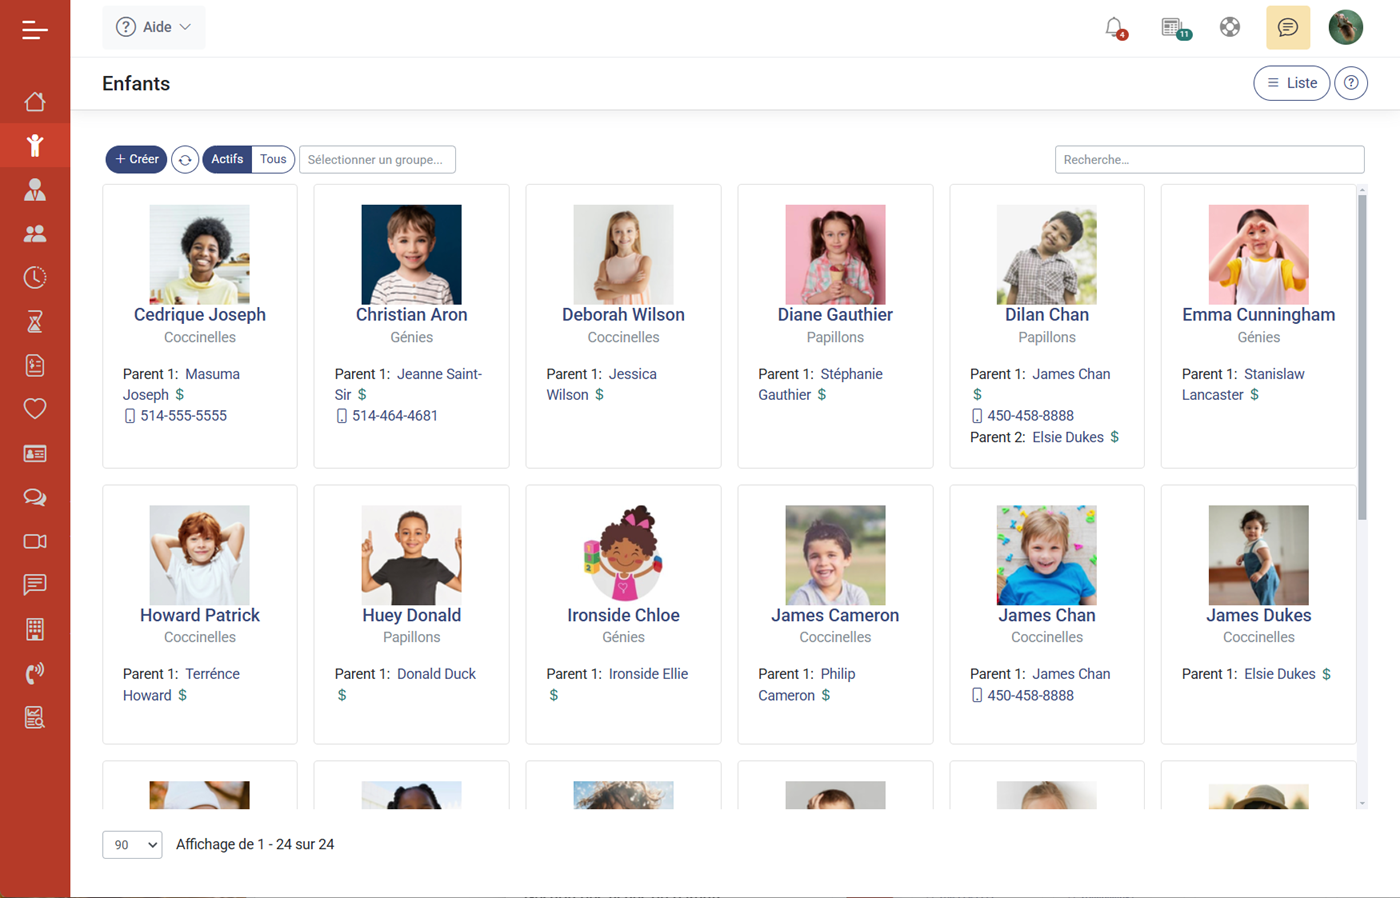
Task: Select the parents icon in the sidebar
Action: click(35, 189)
